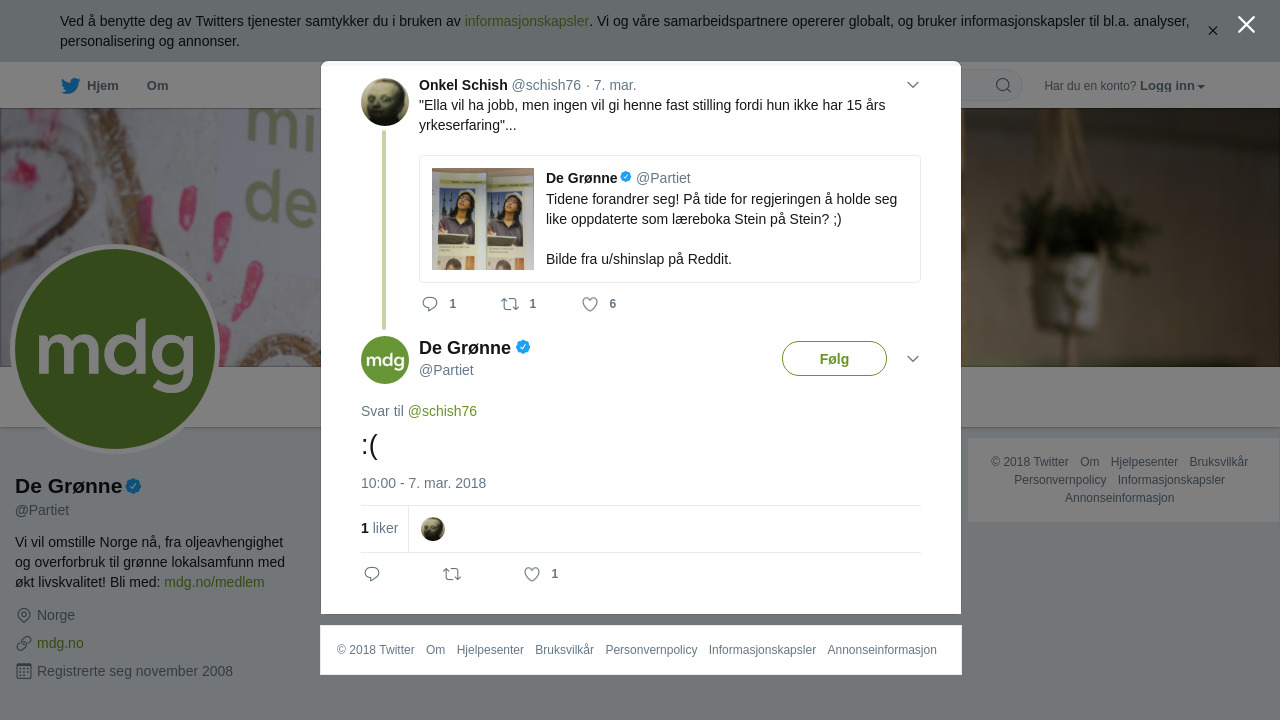Screen dimensions: 1280x720
Task: Open @schish76 mention in reply line
Action: 442,411
